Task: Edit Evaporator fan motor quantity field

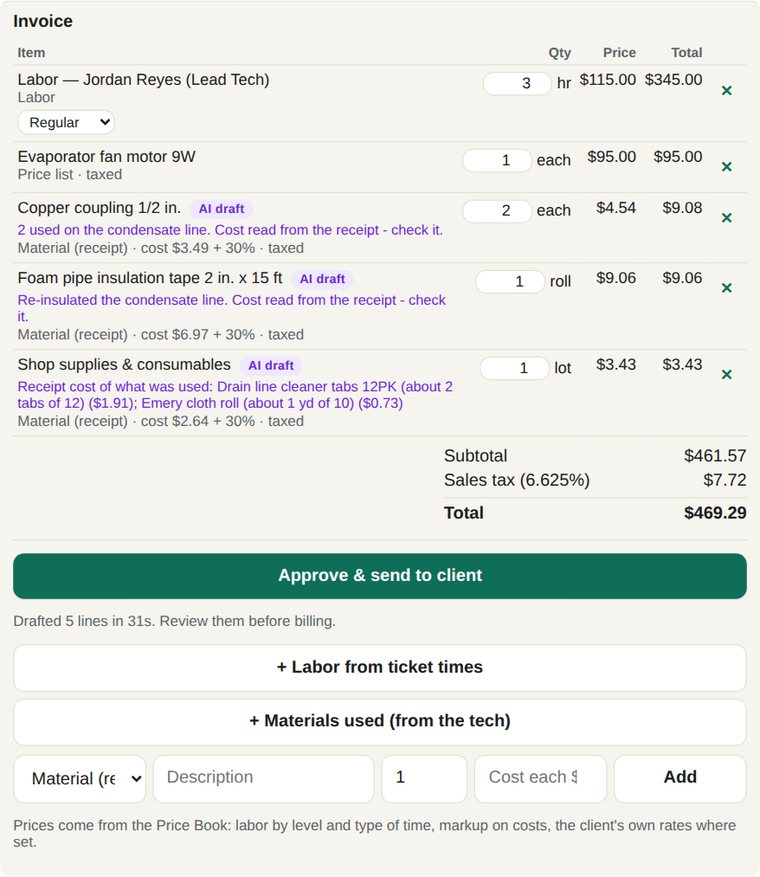Action: (x=497, y=161)
